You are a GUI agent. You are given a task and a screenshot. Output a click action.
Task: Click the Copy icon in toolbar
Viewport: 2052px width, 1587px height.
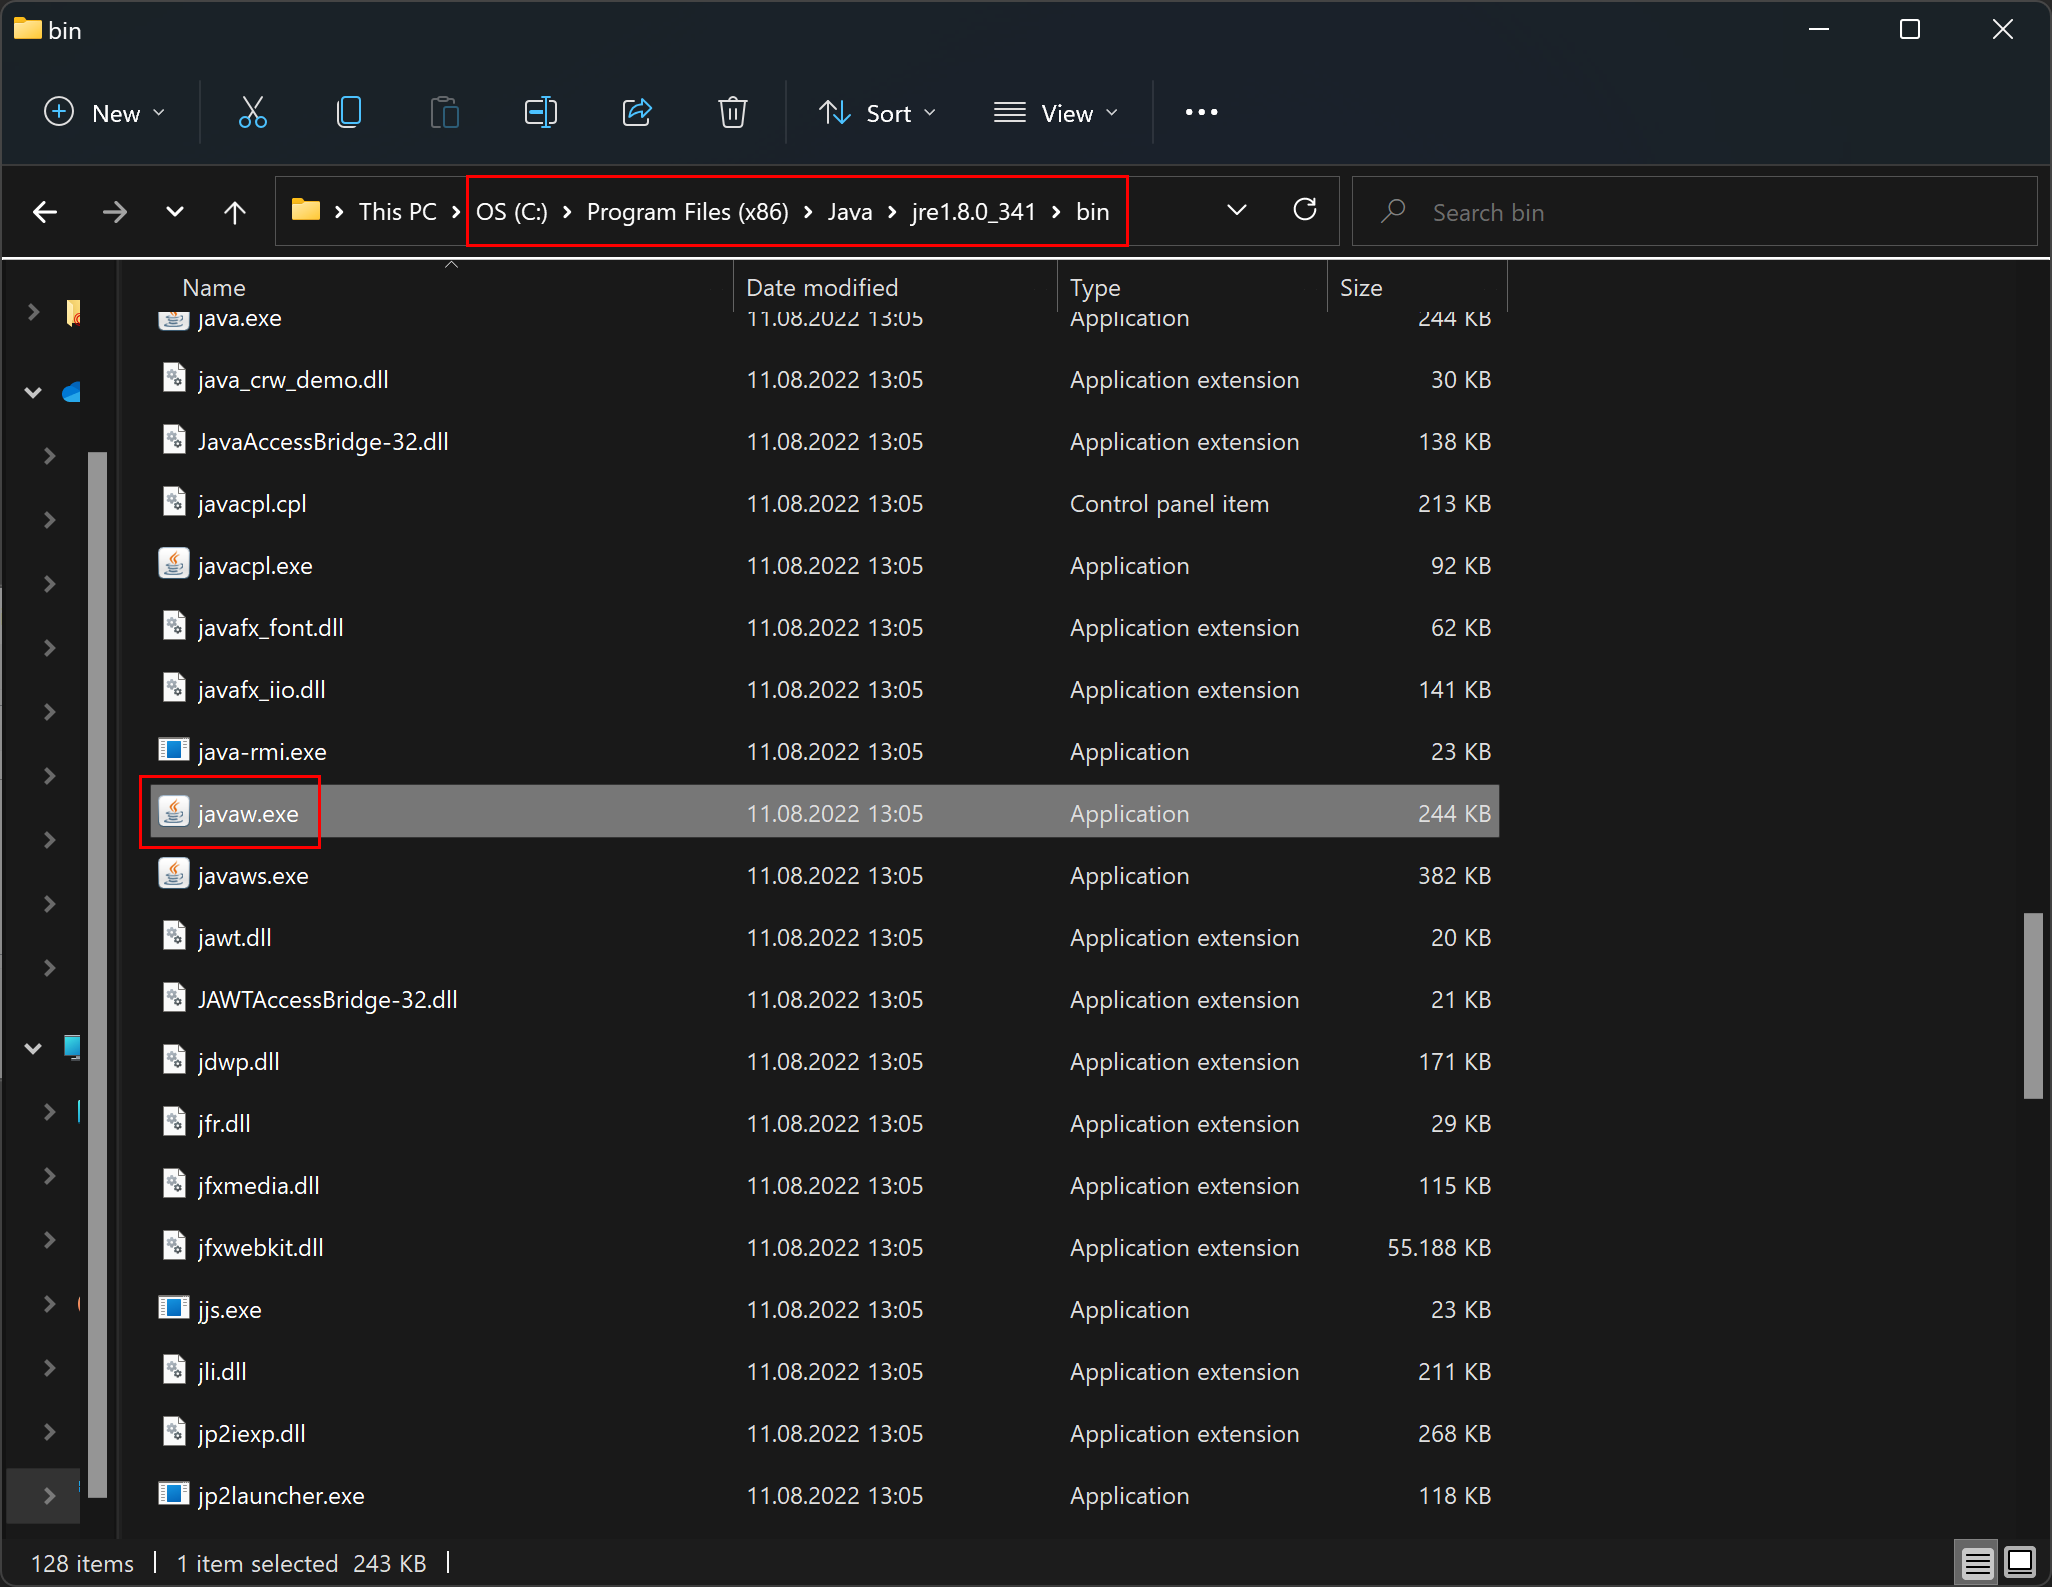(349, 112)
